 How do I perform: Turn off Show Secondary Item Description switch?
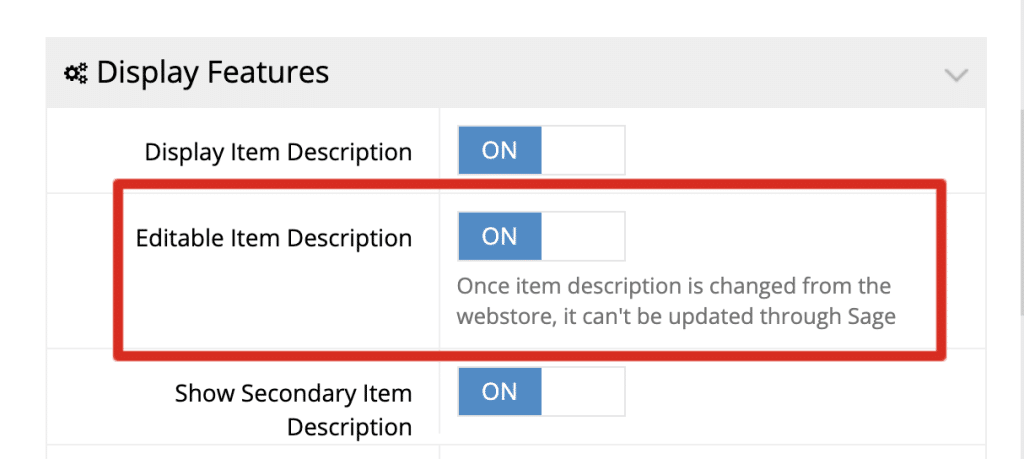point(541,391)
